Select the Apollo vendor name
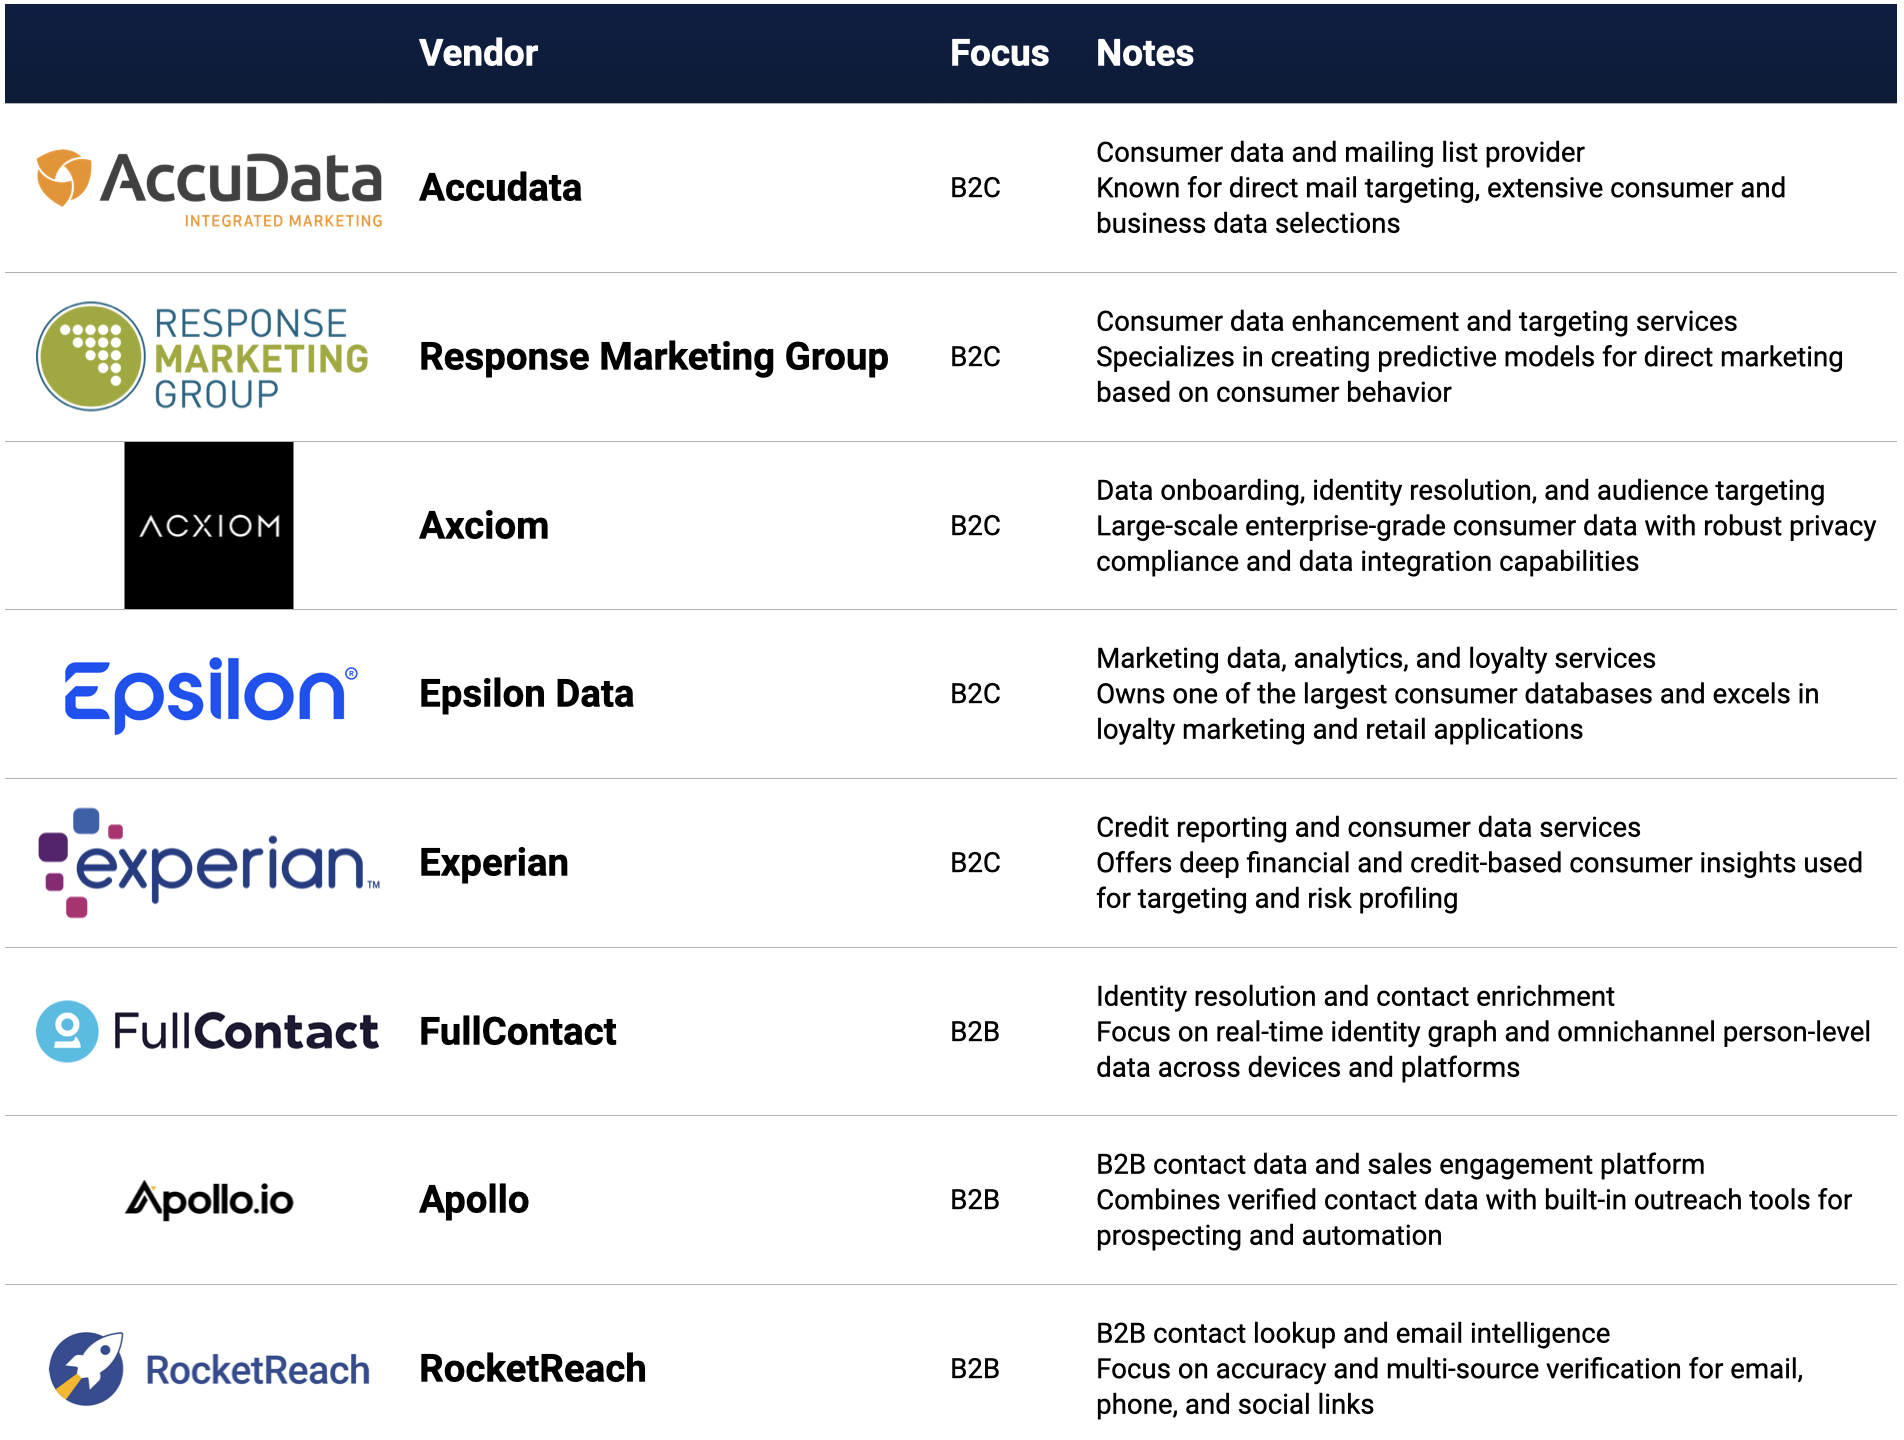The width and height of the screenshot is (1904, 1440). (474, 1200)
